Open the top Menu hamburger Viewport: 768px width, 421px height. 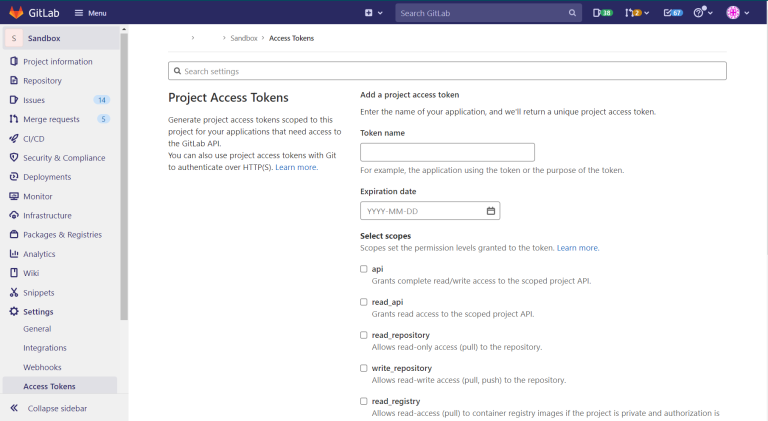91,13
